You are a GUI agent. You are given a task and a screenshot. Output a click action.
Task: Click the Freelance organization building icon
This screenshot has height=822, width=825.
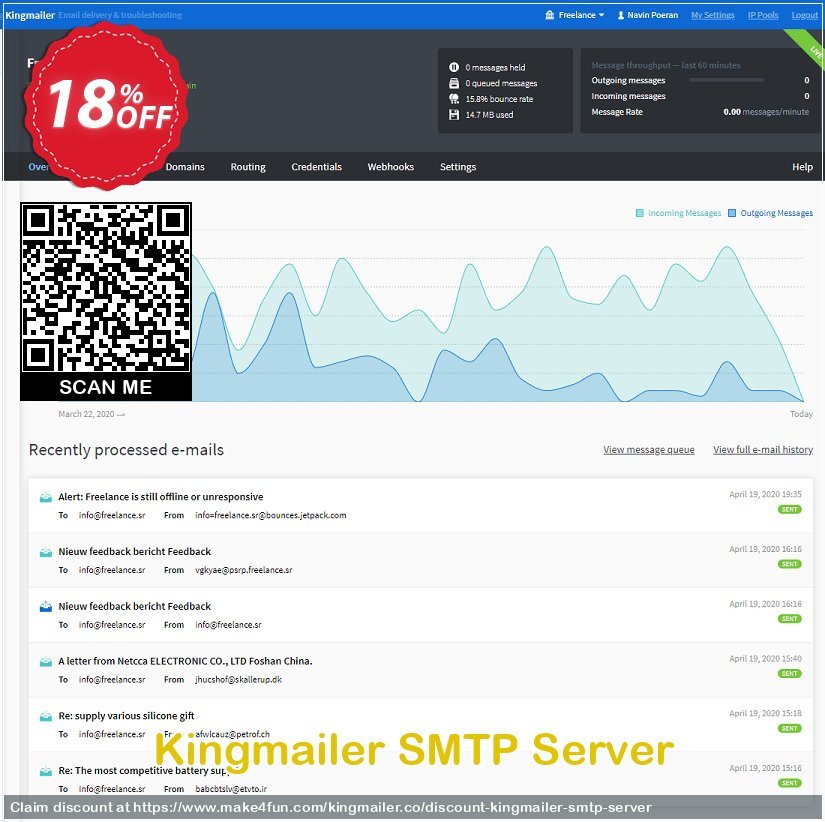click(549, 15)
